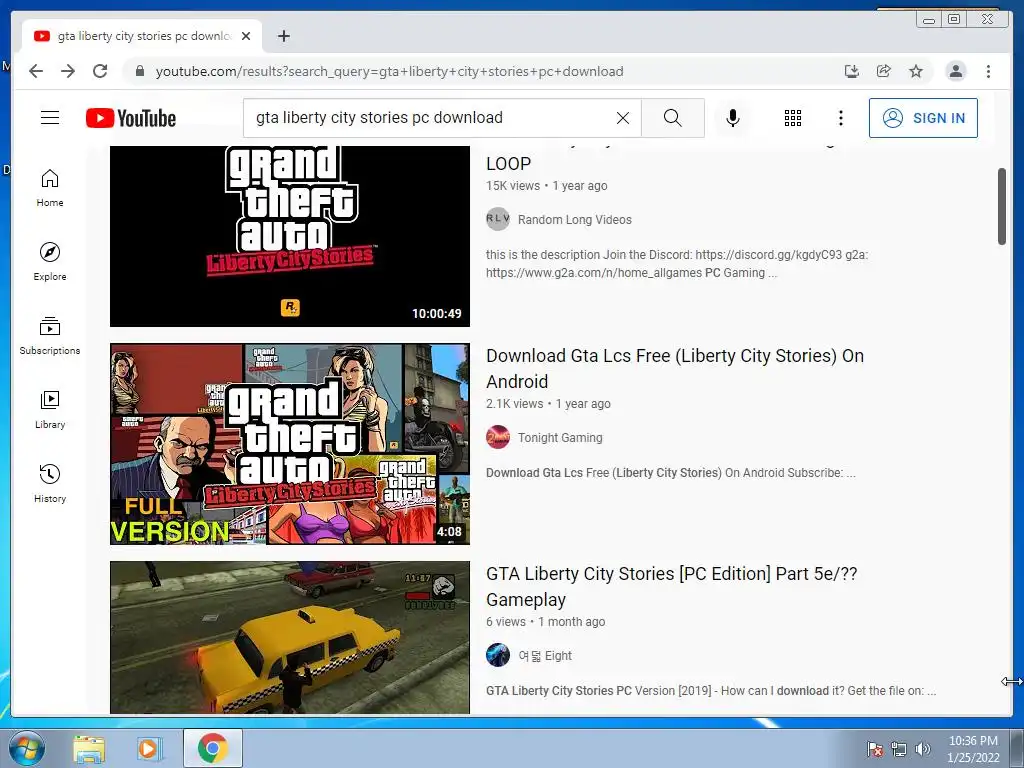Click the URL address bar

point(389,71)
